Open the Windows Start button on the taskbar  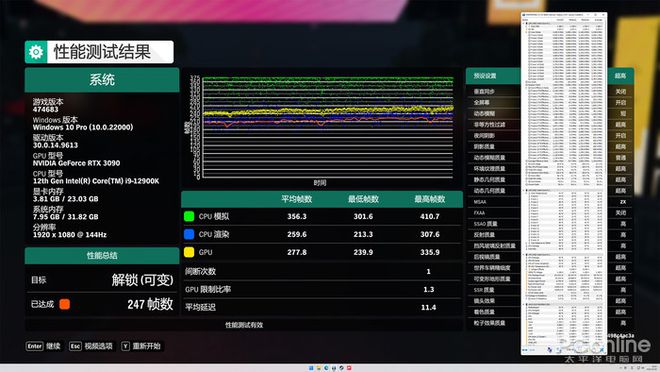click(x=311, y=368)
